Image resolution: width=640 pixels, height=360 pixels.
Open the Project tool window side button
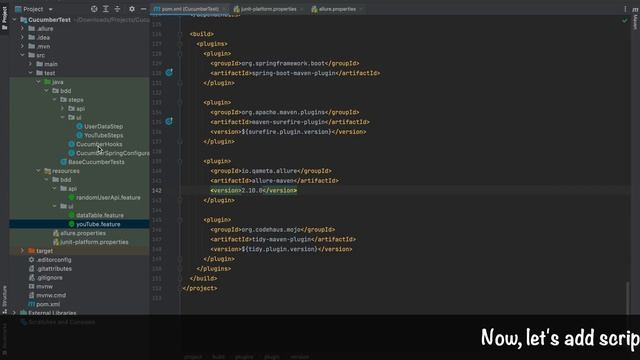click(x=4, y=18)
